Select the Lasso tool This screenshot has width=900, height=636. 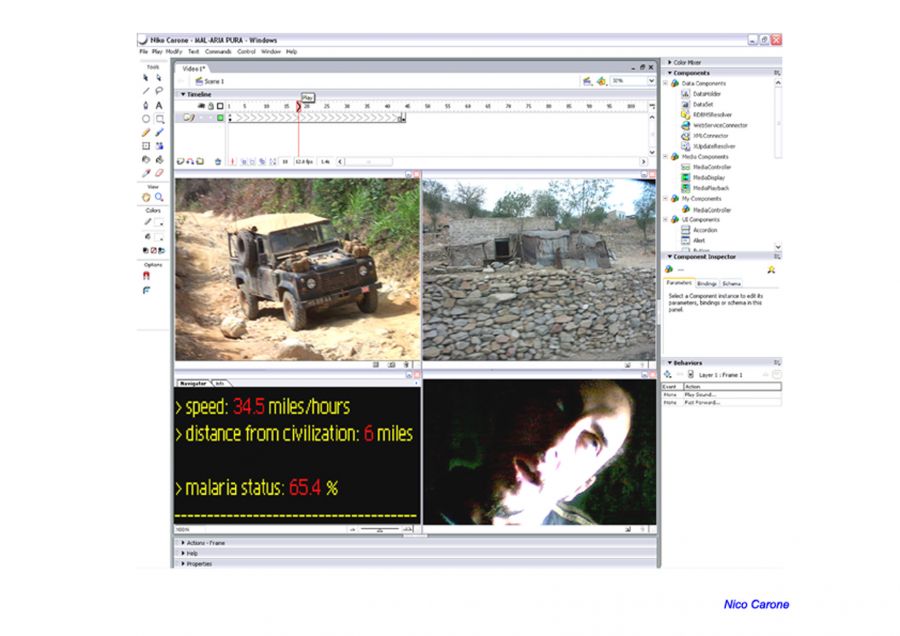coord(159,91)
